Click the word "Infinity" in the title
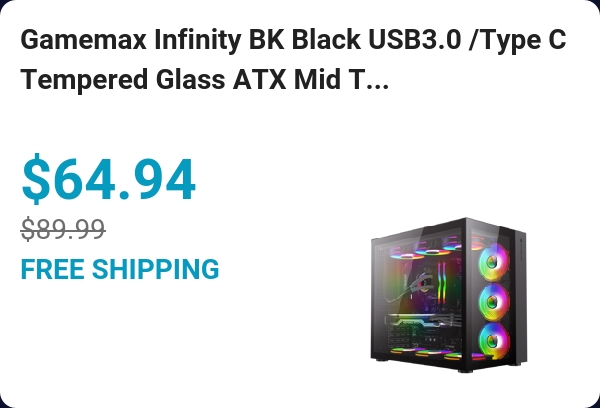Viewport: 600px width, 408px height. click(188, 41)
